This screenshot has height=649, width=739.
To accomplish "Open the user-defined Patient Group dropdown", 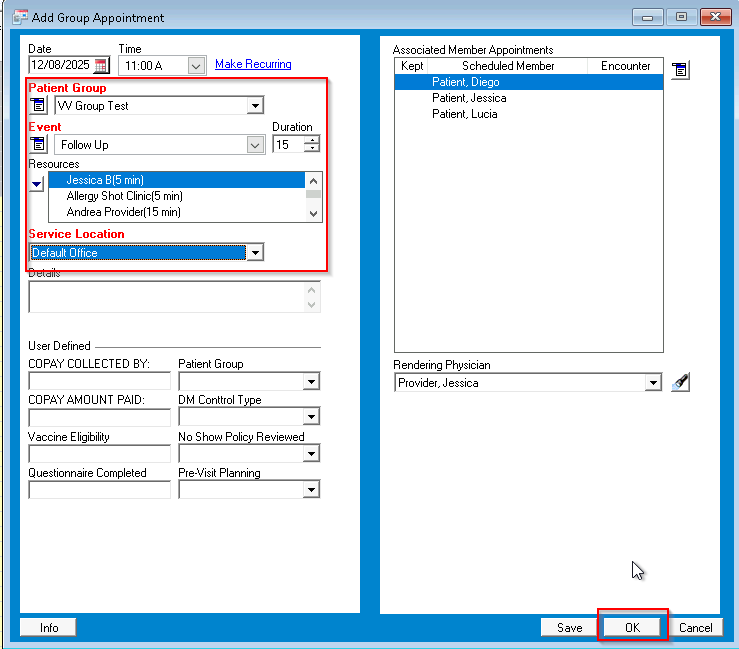I will [311, 382].
